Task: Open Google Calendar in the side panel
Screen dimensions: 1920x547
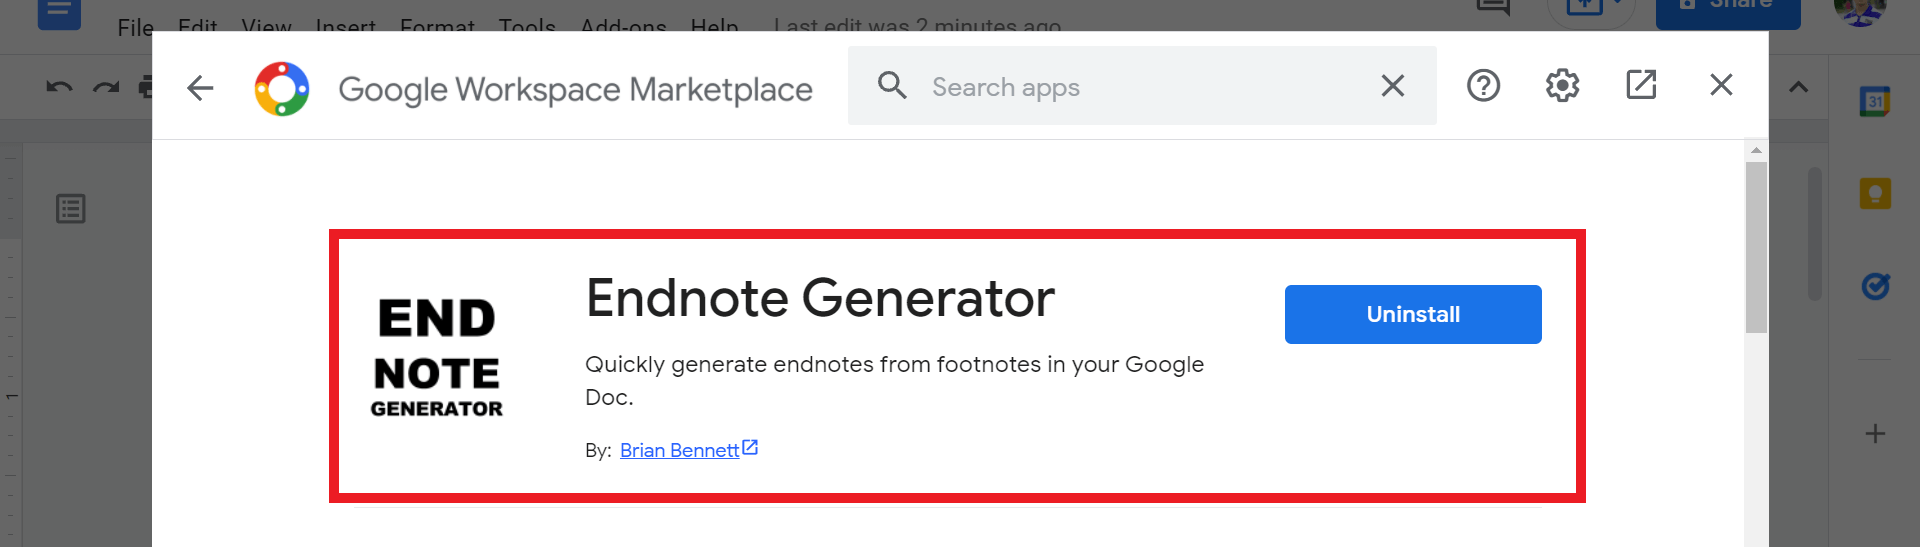Action: pyautogui.click(x=1875, y=101)
